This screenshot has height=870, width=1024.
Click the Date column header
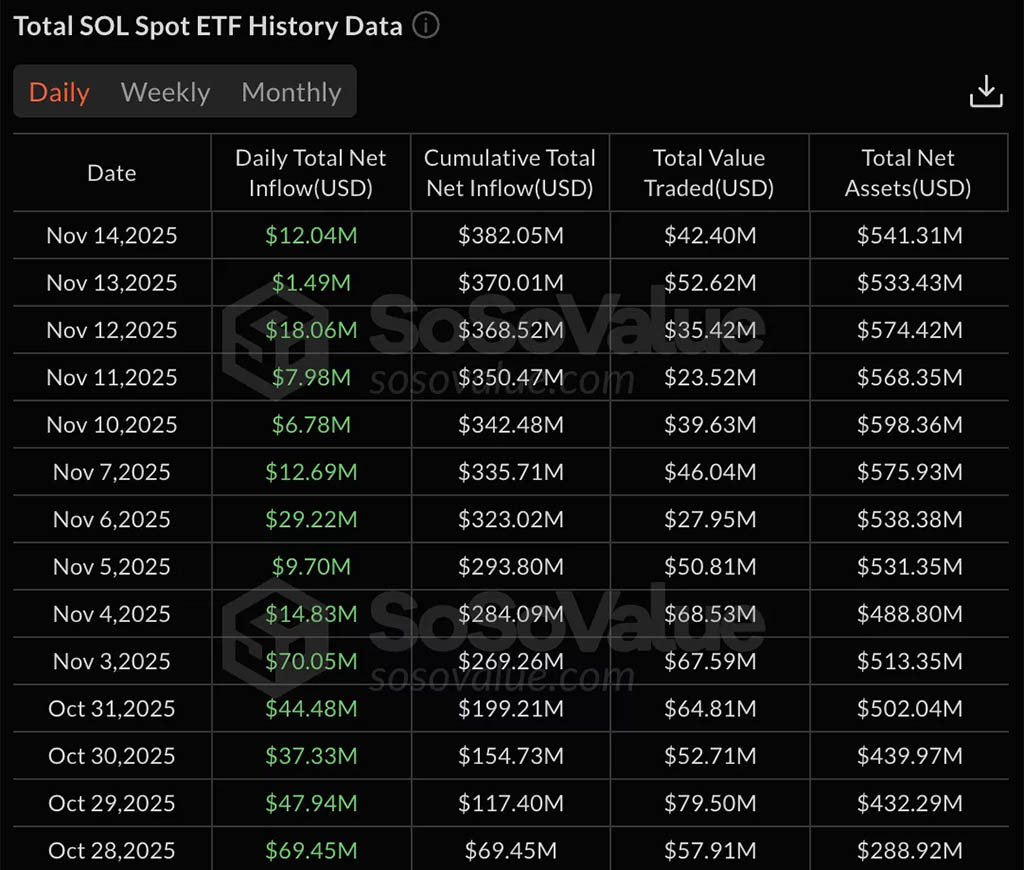coord(112,173)
